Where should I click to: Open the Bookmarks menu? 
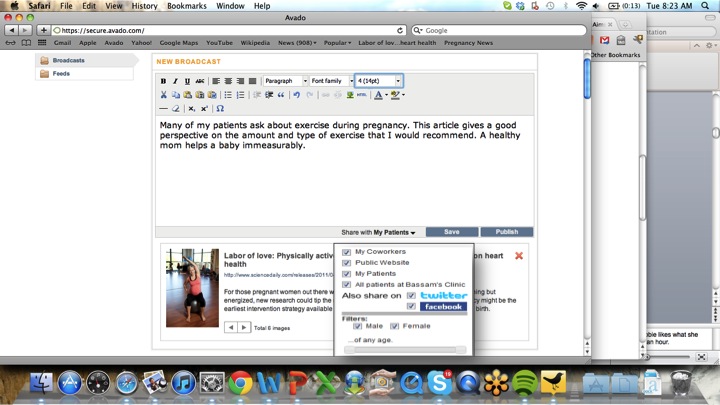[186, 6]
